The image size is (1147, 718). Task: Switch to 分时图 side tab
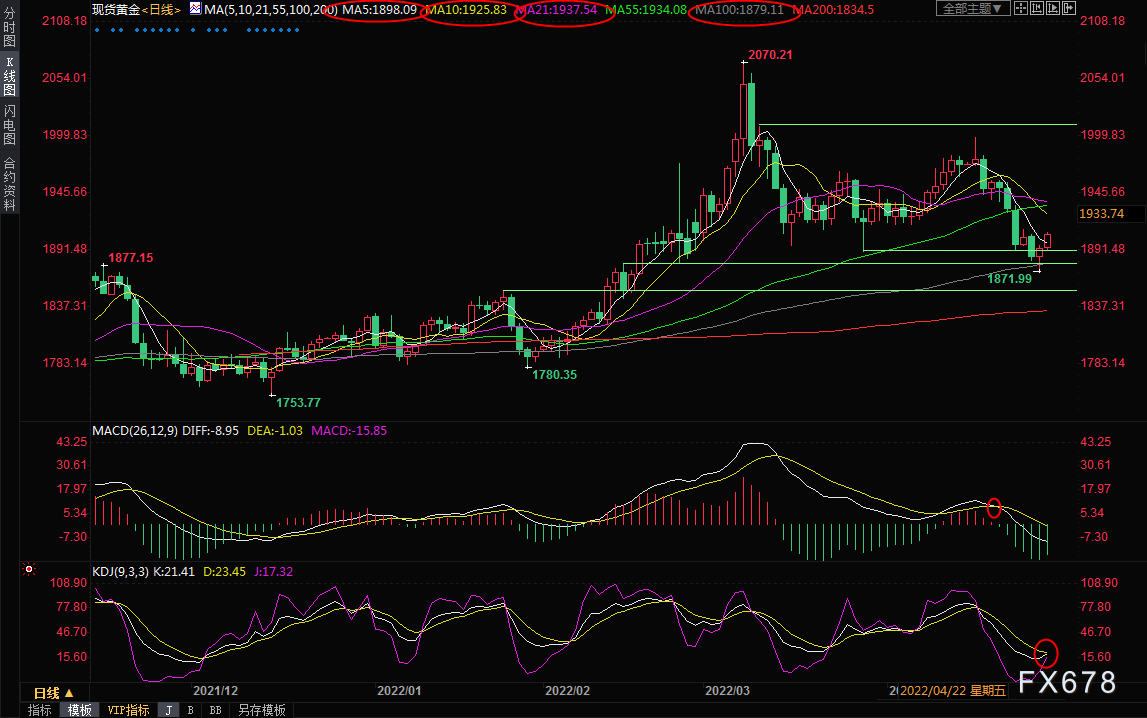click(x=9, y=30)
